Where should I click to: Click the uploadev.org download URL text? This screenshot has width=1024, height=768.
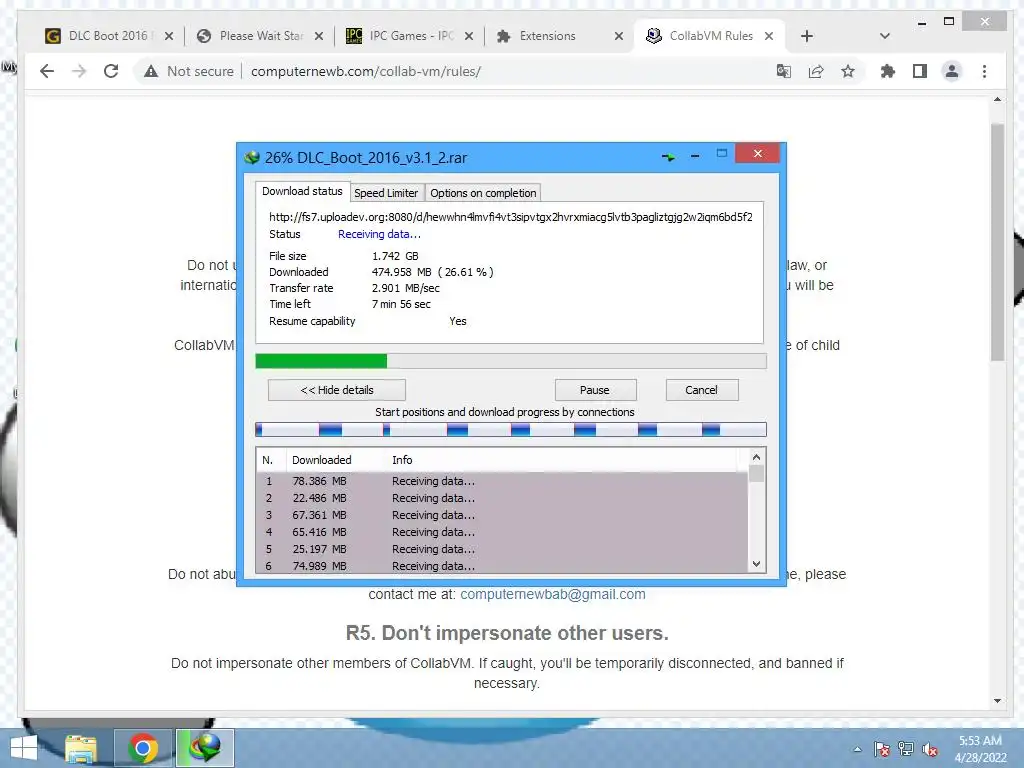511,217
